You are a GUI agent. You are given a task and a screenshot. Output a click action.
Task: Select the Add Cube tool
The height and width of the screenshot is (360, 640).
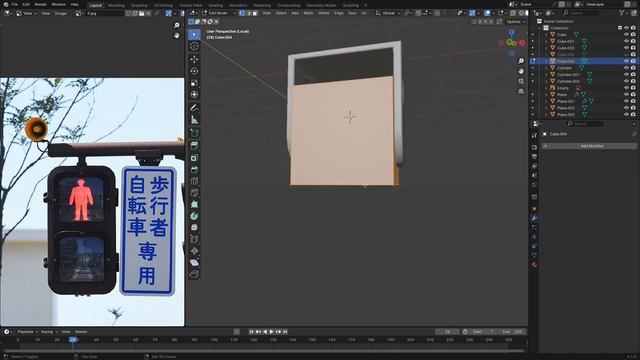pos(194,133)
